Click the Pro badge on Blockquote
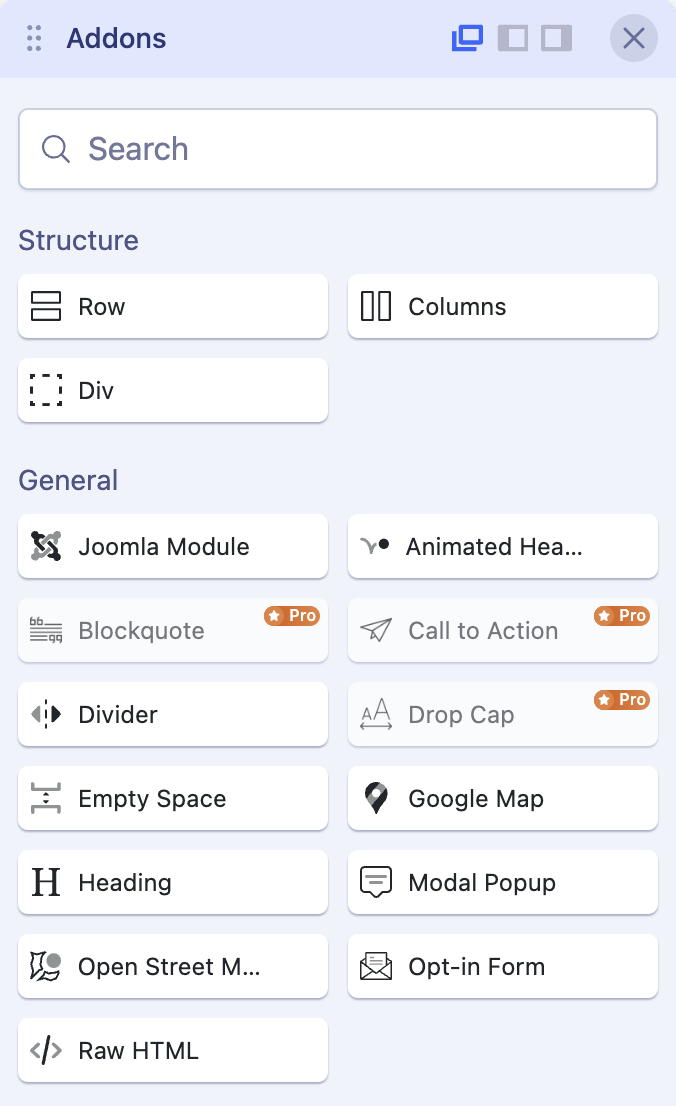Screen dimensions: 676x1106 pyautogui.click(x=292, y=616)
